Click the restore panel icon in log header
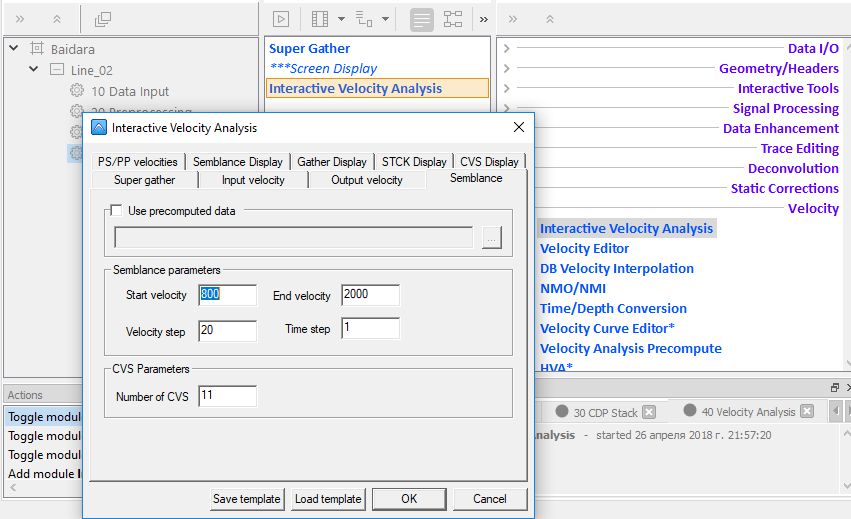The image size is (851, 519). [835, 387]
